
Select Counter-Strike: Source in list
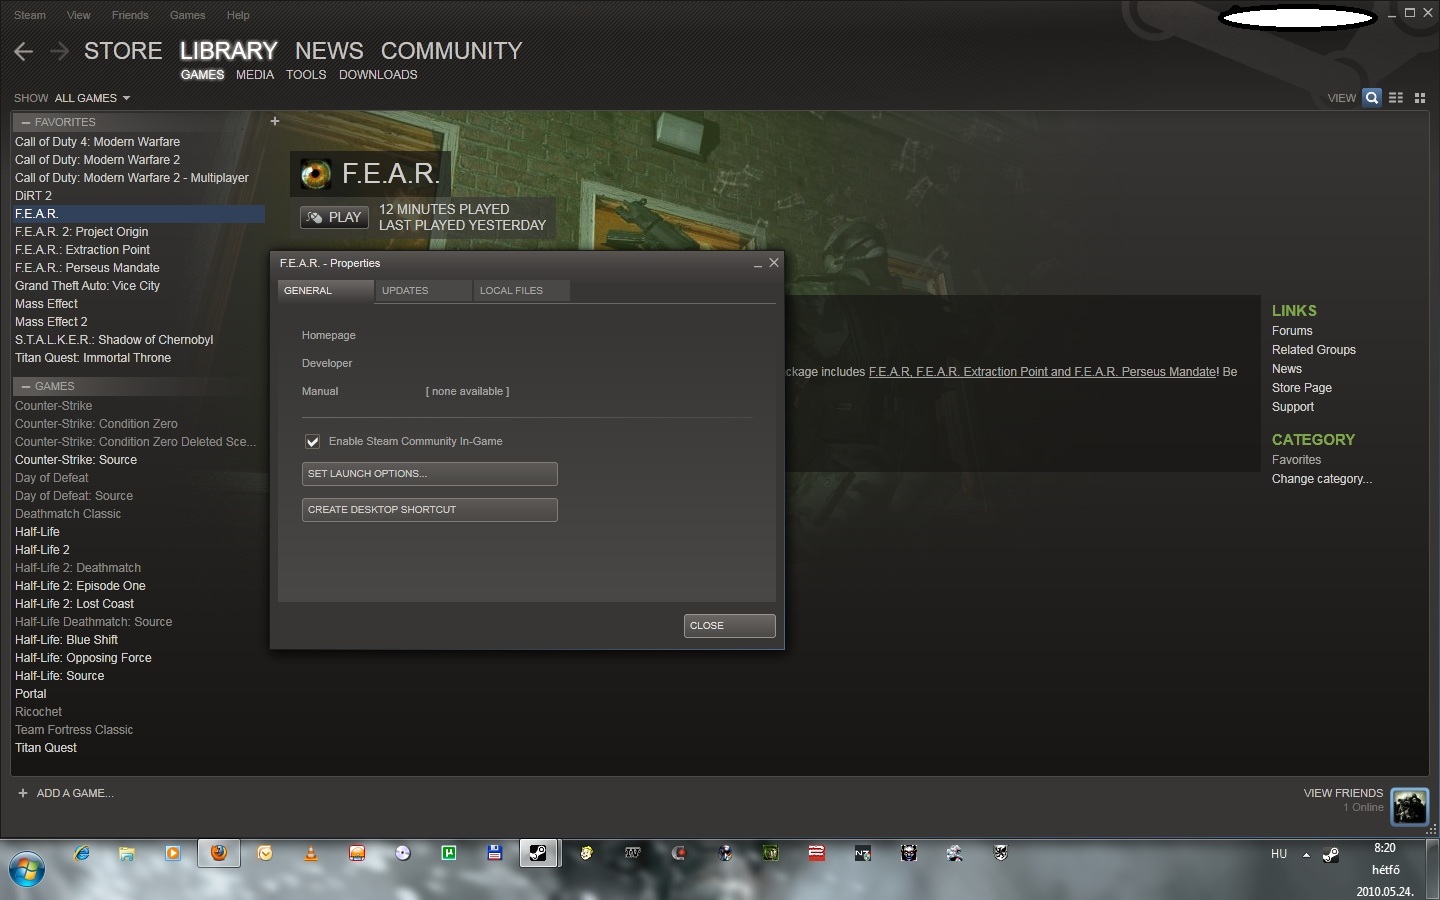pyautogui.click(x=76, y=460)
